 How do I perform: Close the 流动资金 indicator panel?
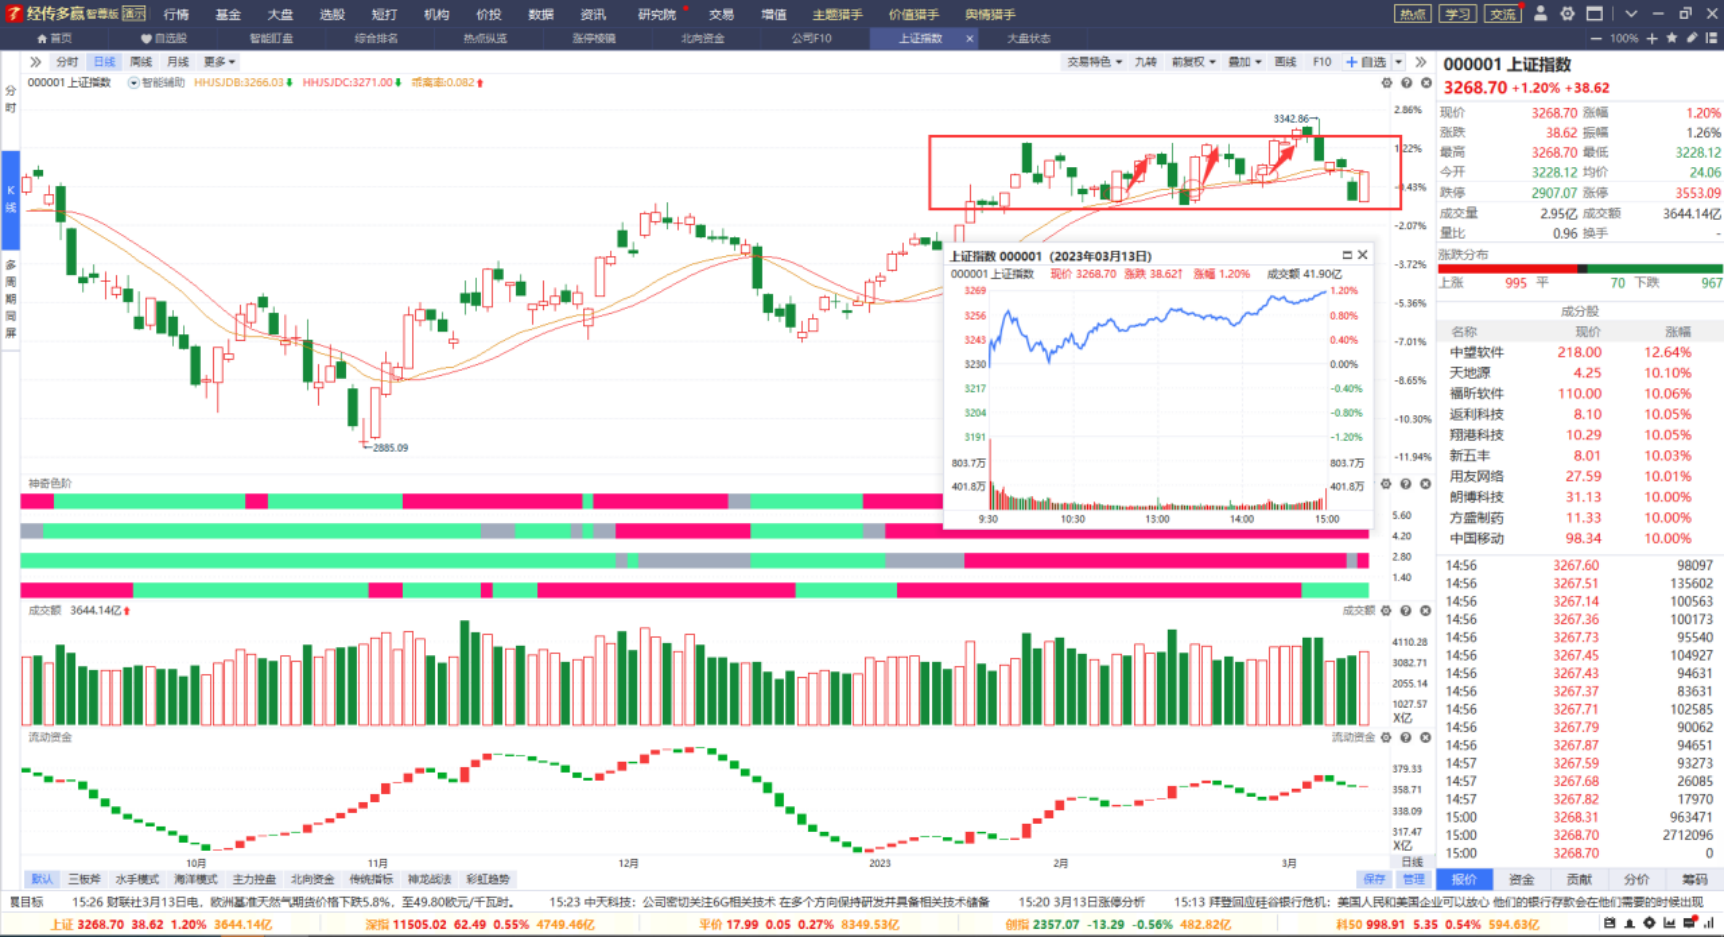point(1426,737)
